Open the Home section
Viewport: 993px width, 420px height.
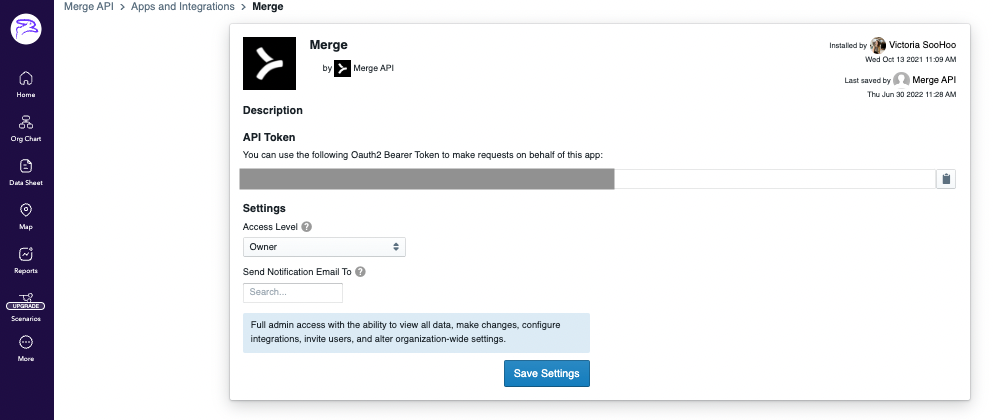(26, 84)
